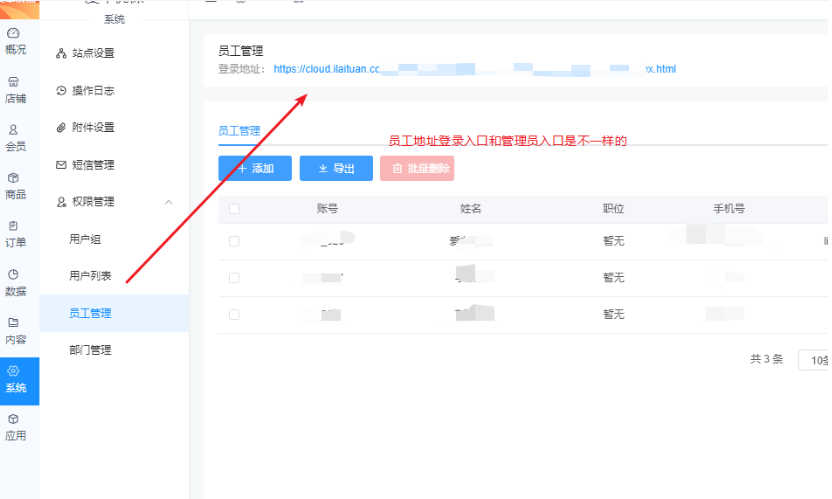Open the 会员 members section icon
The width and height of the screenshot is (832, 499).
click(13, 130)
